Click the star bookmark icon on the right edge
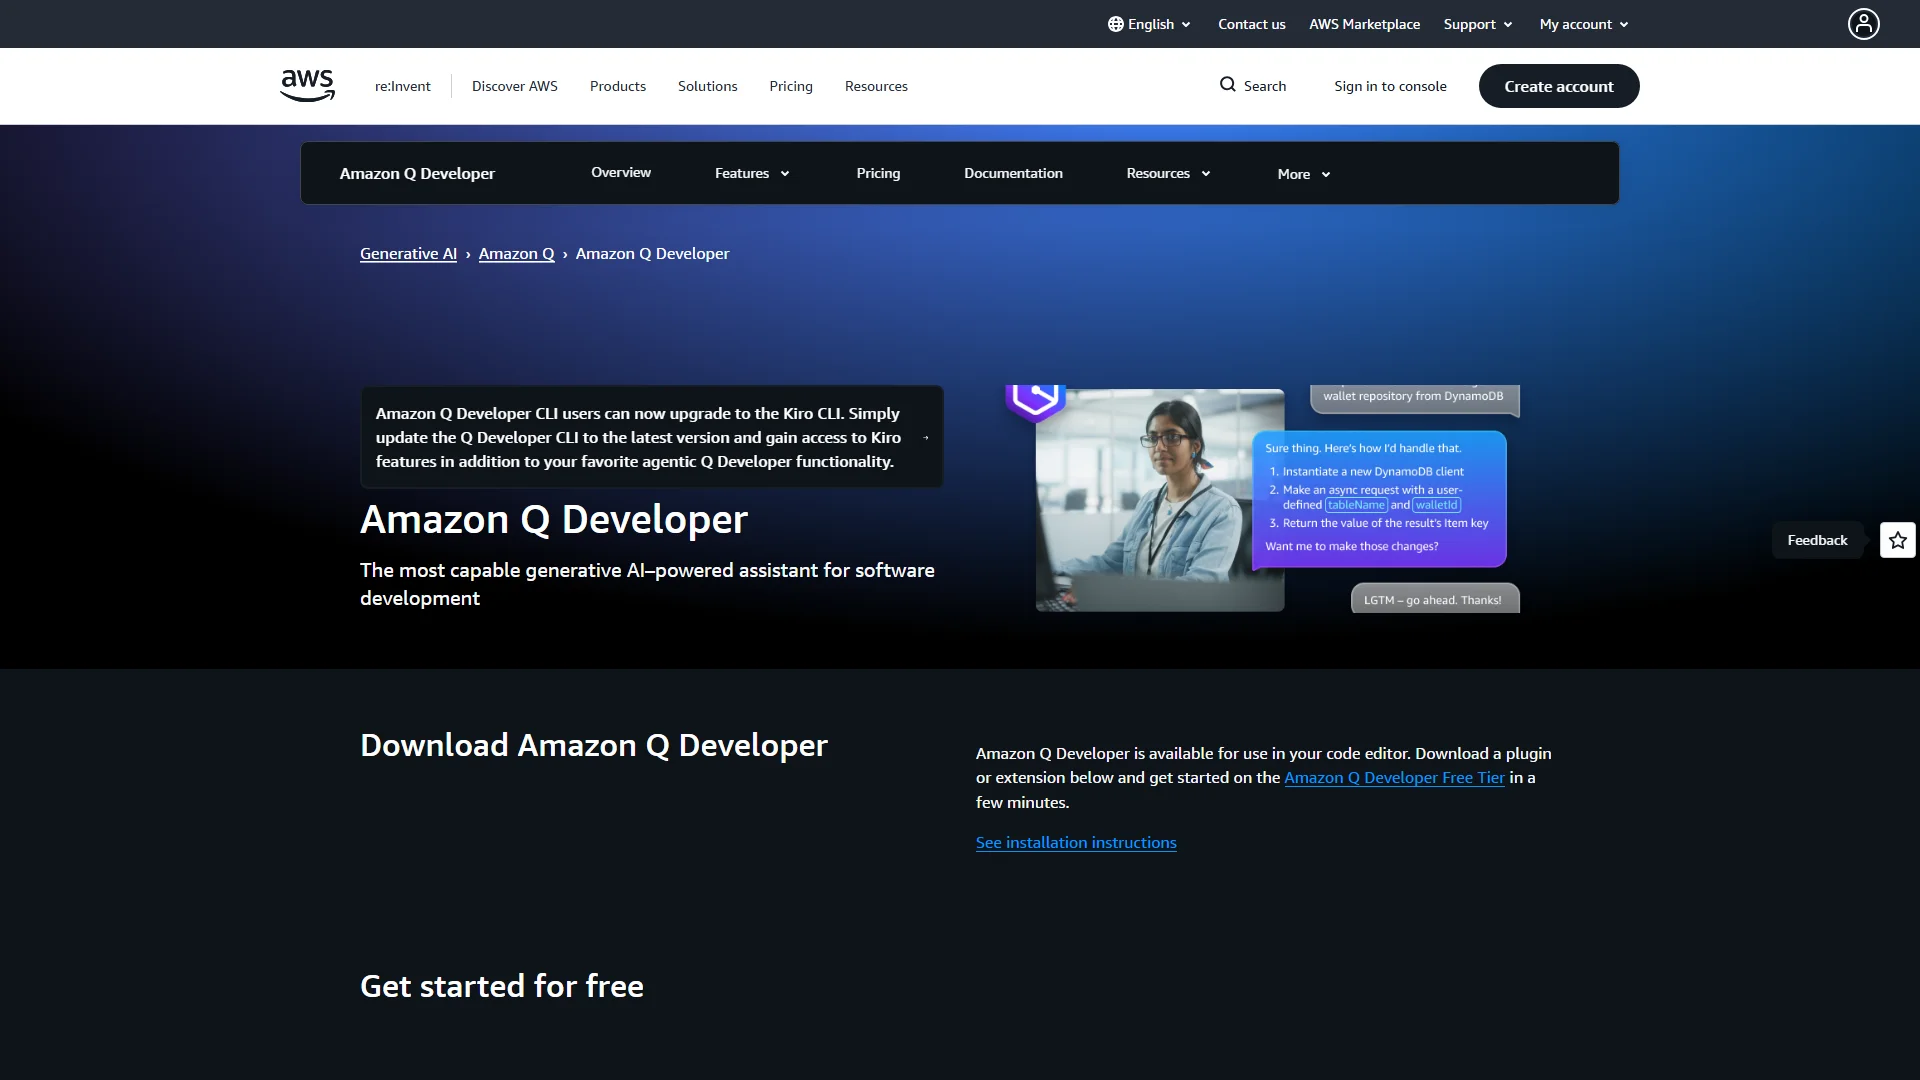 click(1896, 539)
